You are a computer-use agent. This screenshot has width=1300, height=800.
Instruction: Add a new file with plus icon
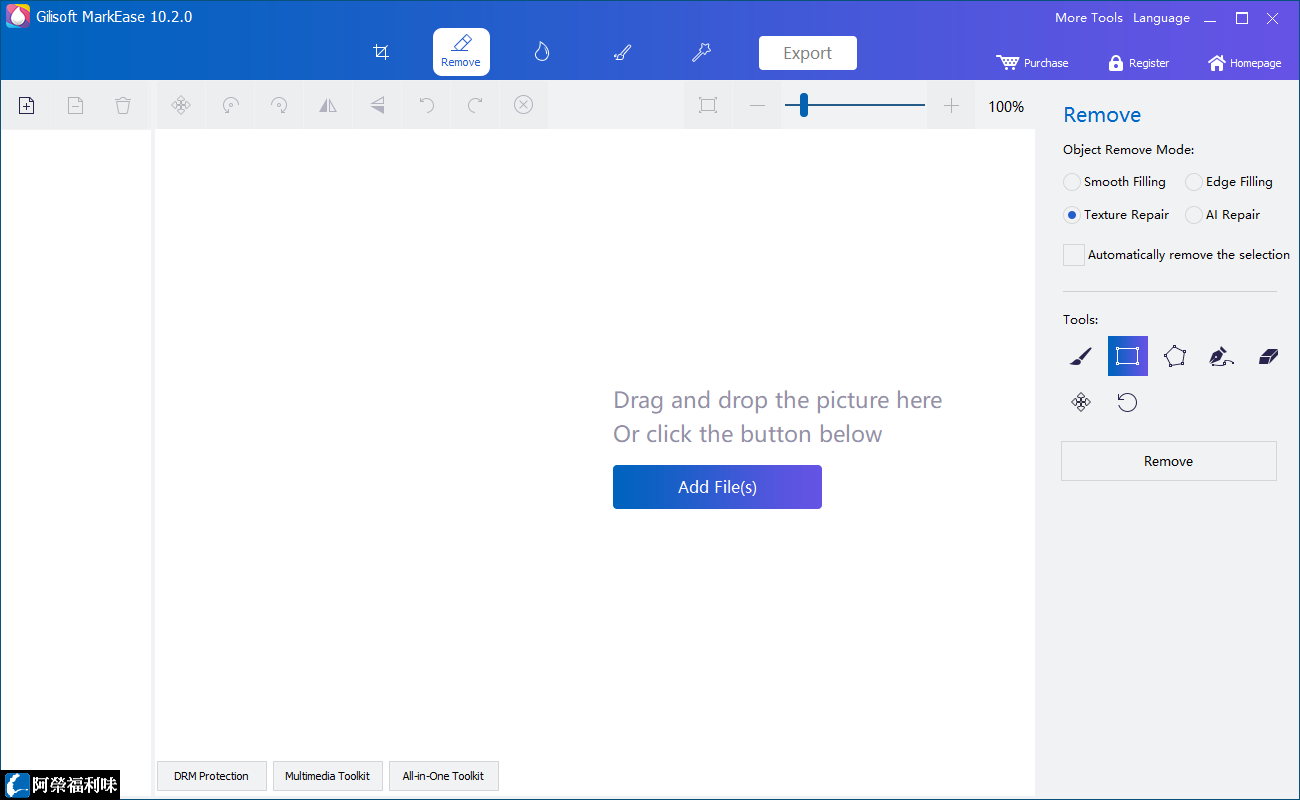[27, 105]
